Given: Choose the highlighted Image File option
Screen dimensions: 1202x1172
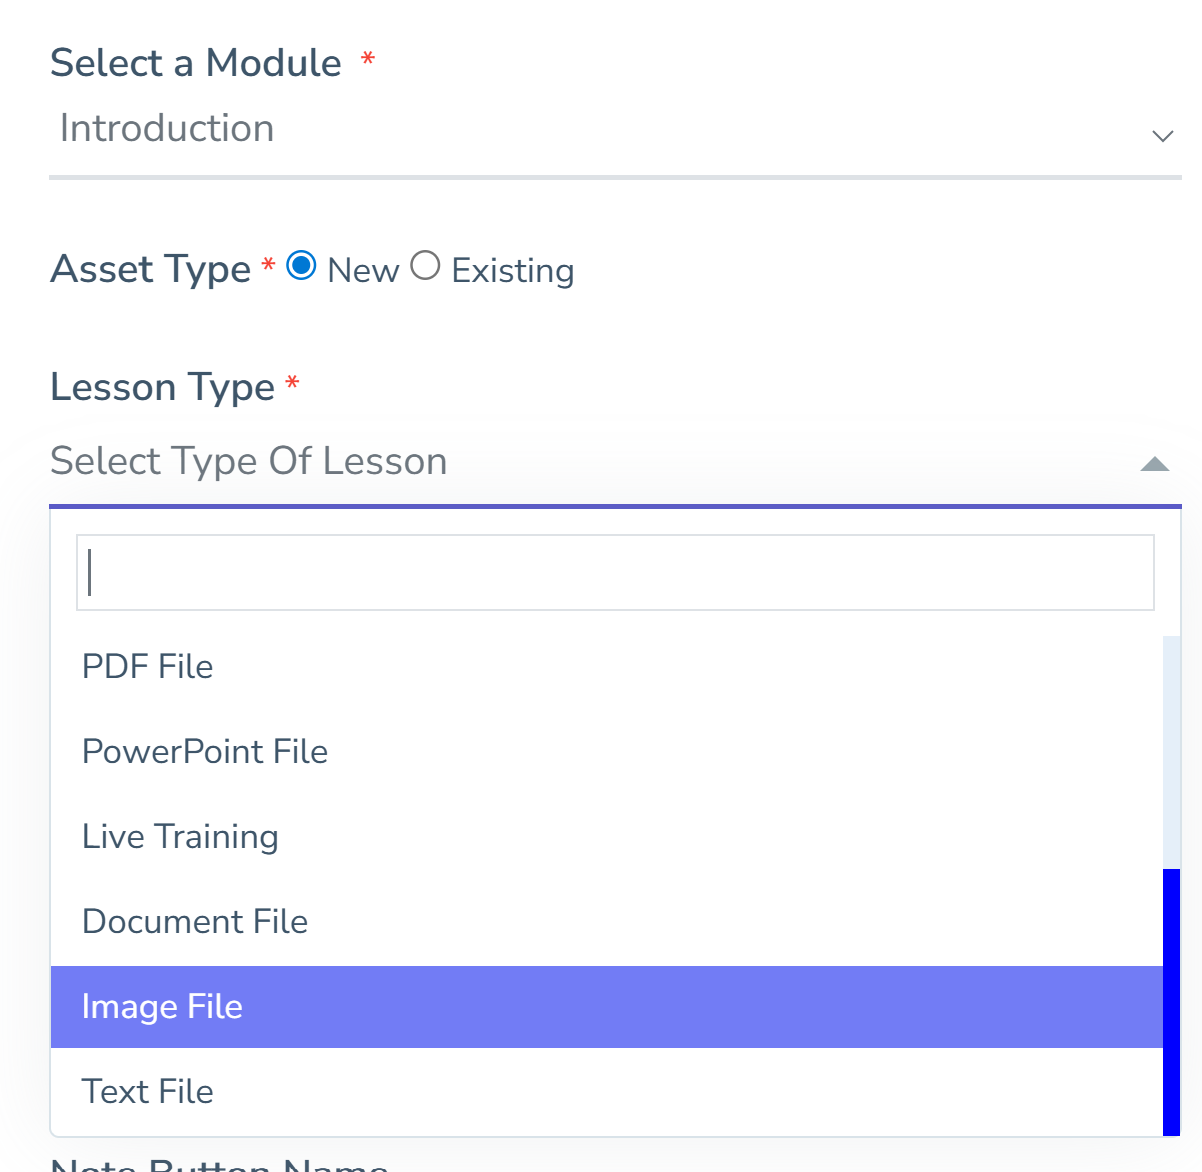Looking at the screenshot, I should [162, 1007].
